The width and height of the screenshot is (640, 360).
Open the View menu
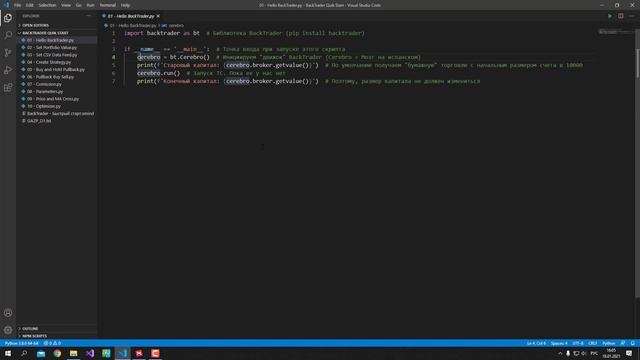66,5
